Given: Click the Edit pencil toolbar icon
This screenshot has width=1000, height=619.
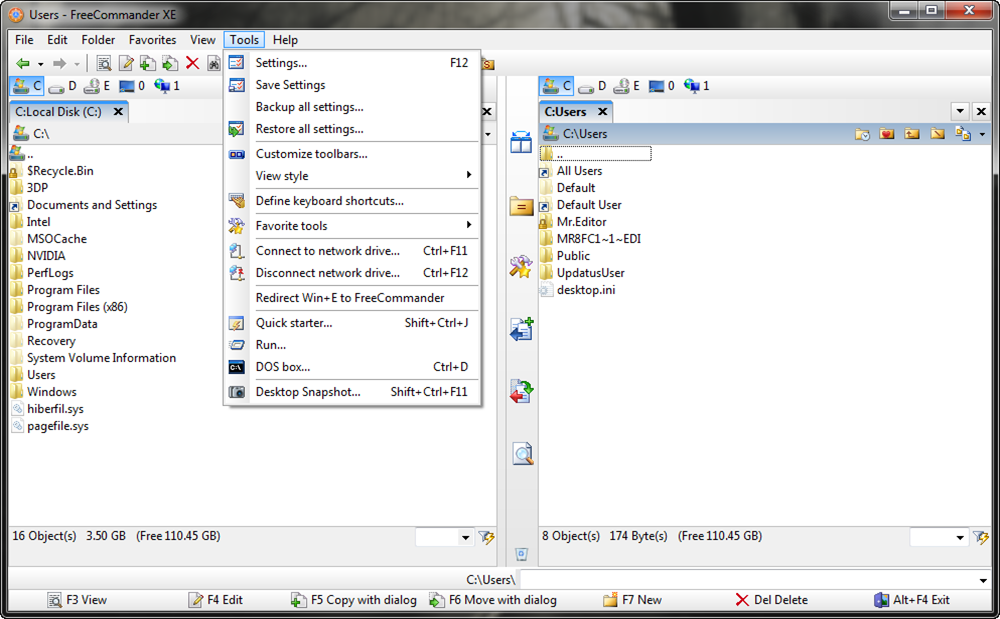Looking at the screenshot, I should point(126,63).
